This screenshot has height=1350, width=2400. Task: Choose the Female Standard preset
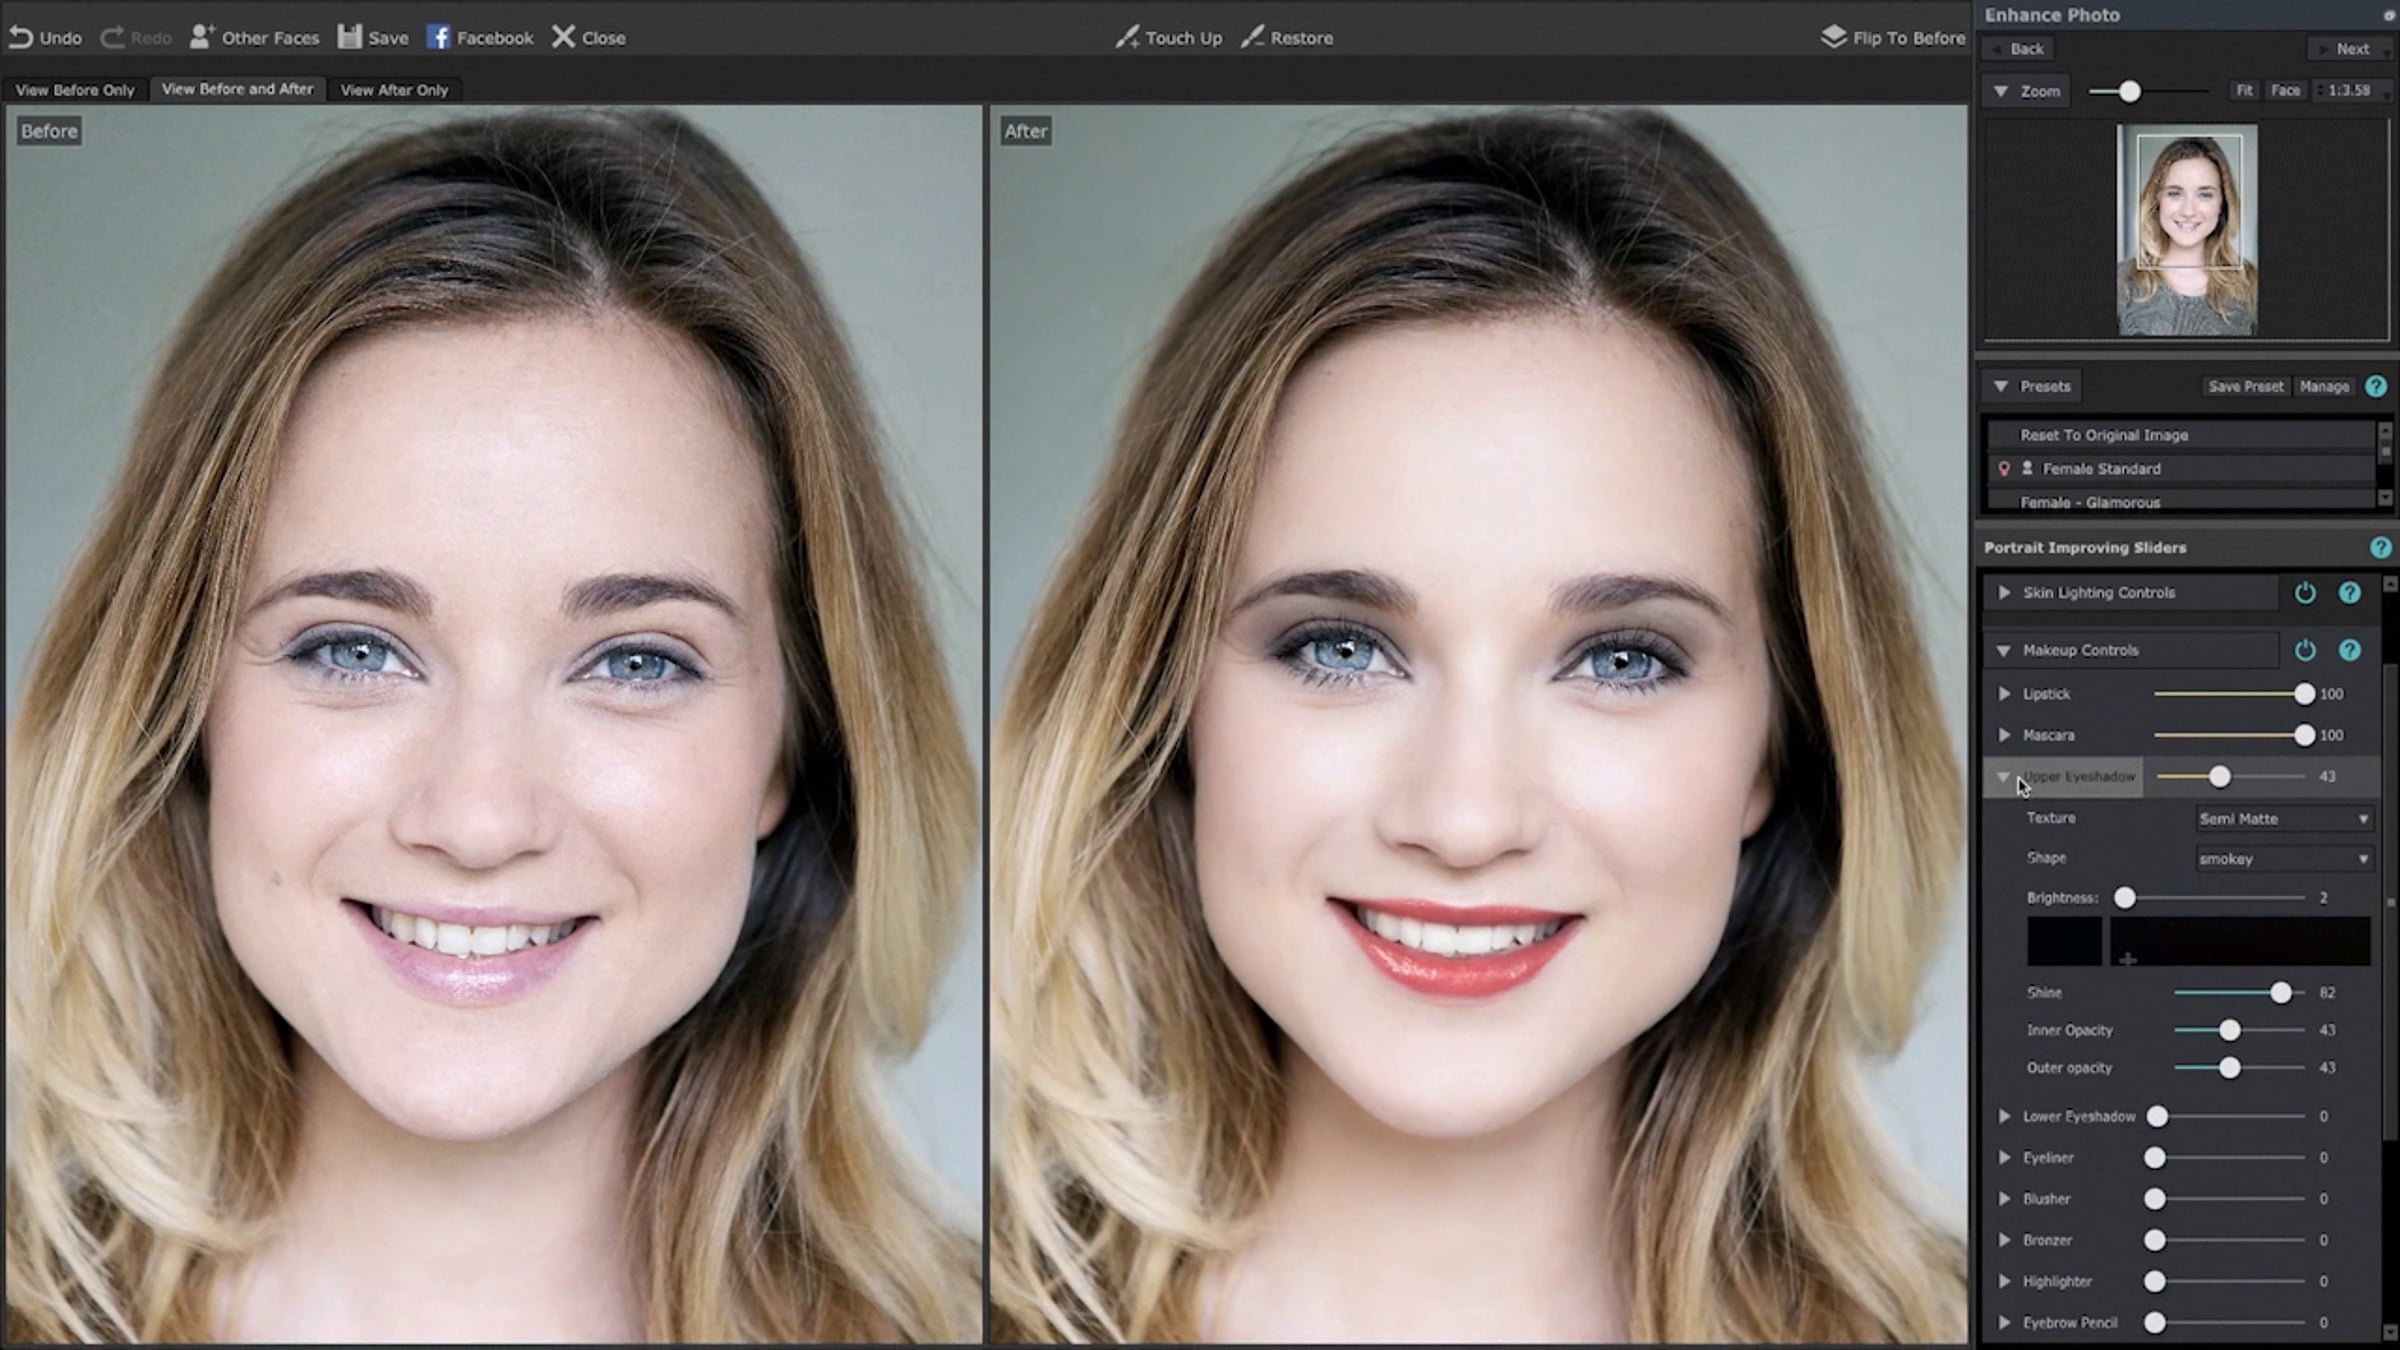(2101, 468)
